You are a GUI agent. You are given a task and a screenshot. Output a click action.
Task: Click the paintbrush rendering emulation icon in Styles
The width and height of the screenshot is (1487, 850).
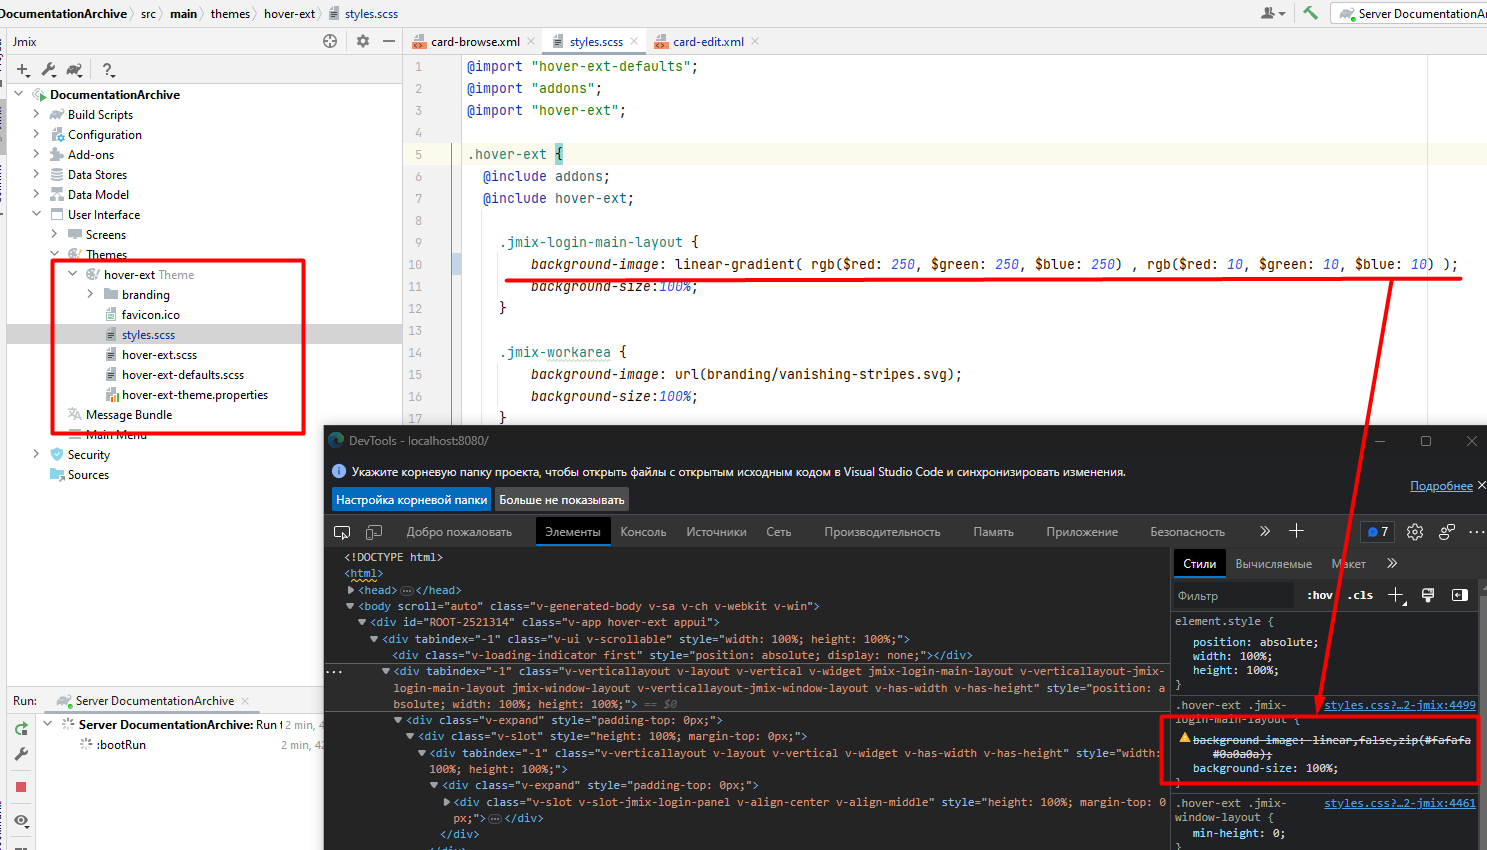coord(1428,595)
